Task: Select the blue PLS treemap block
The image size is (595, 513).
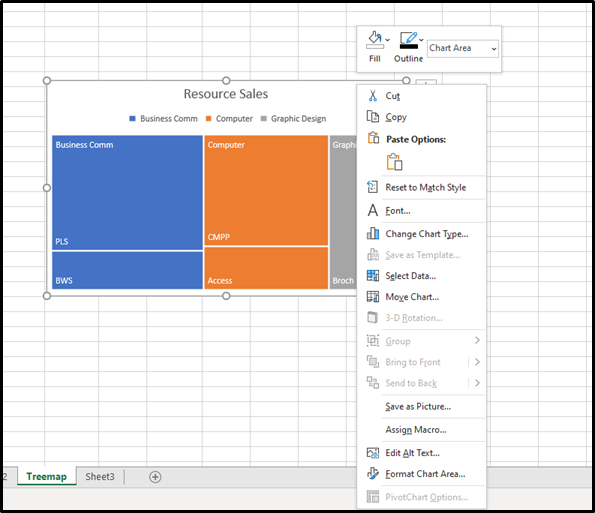Action: tap(127, 193)
